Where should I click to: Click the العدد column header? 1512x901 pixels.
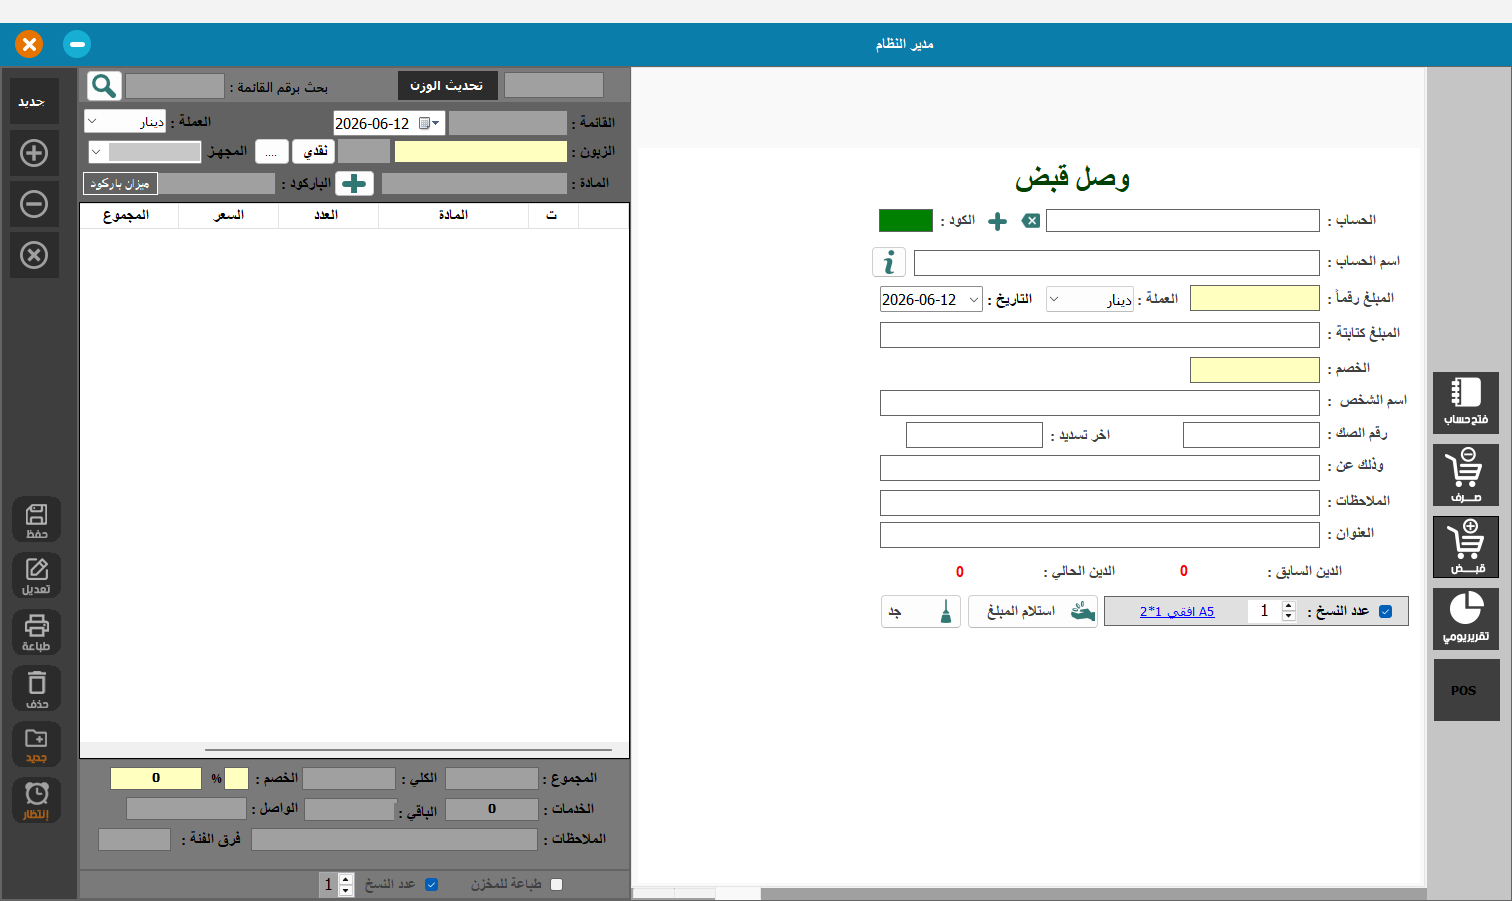[327, 215]
